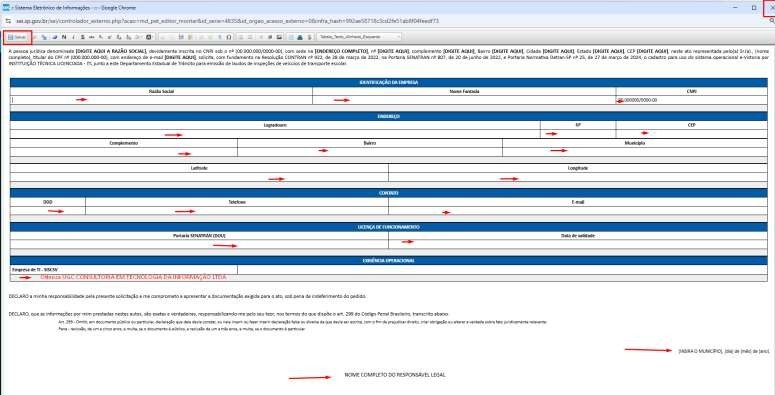The width and height of the screenshot is (775, 395).
Task: Click the empty cell under Nome Fantasia
Action: point(464,100)
